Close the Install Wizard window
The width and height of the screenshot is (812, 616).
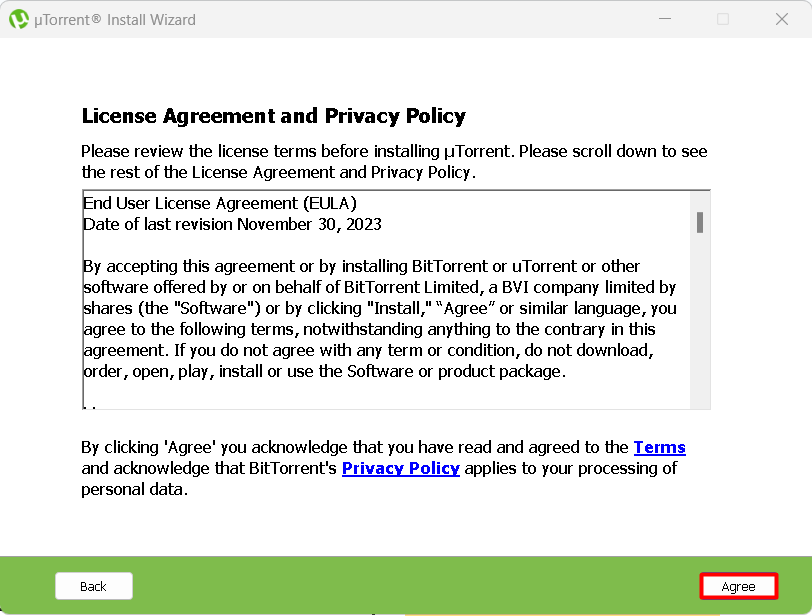[x=782, y=19]
